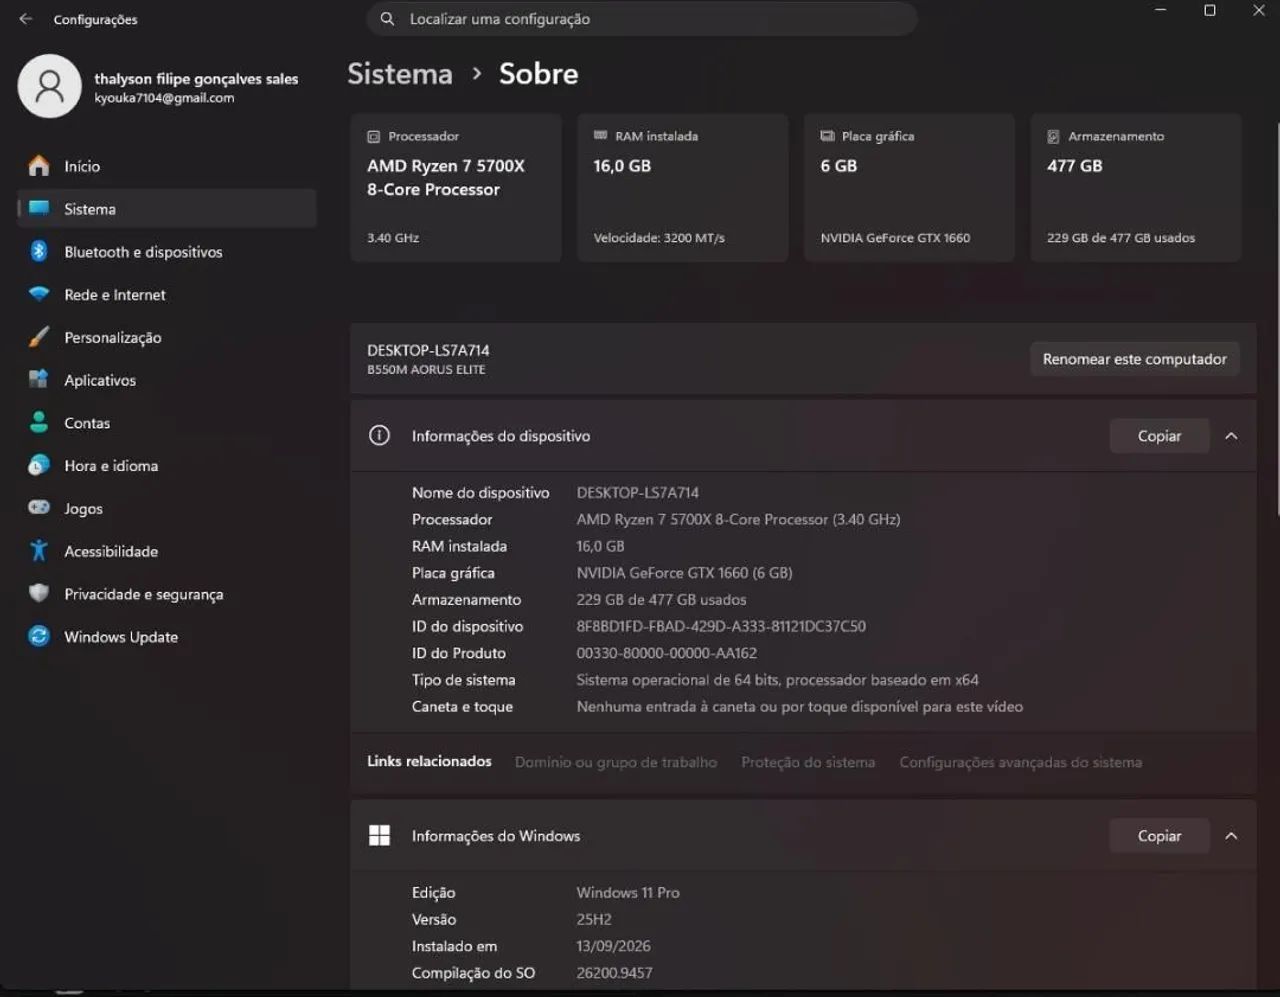
Task: Click the Placa gráfica card icon
Action: [x=827, y=136]
